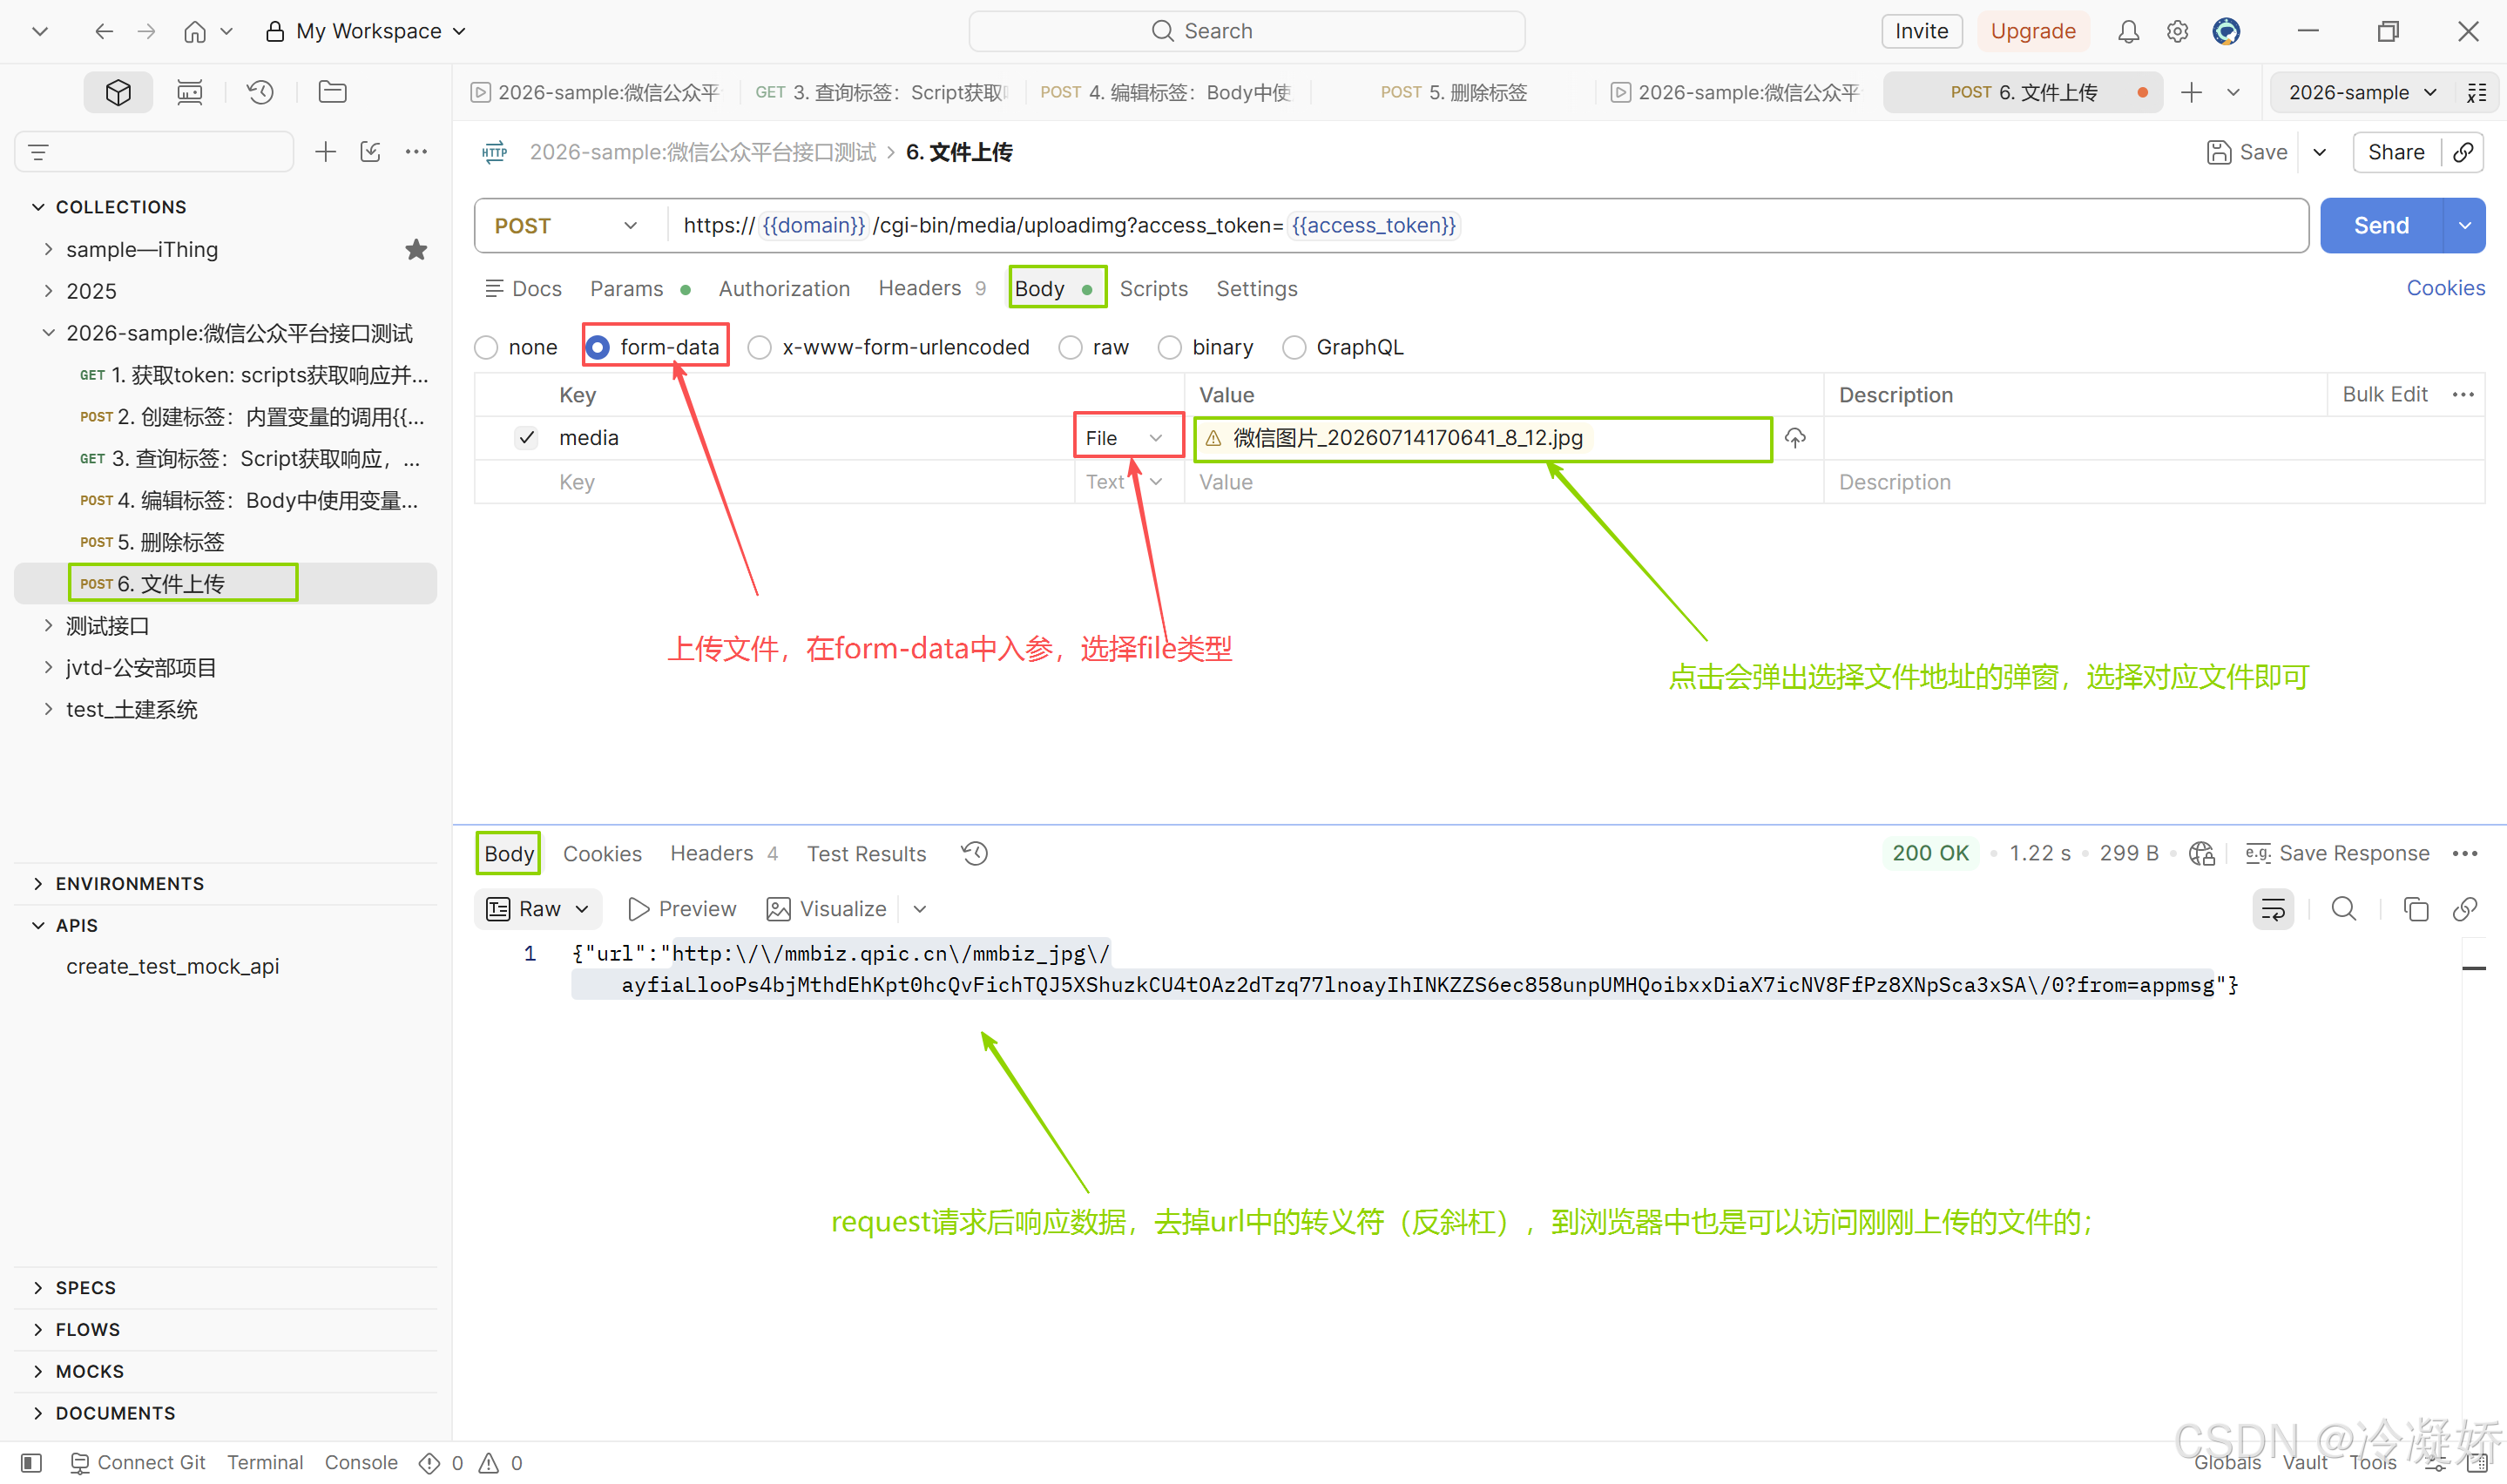Viewport: 2507px width, 1484px height.
Task: Open the Send options arrow
Action: pos(2464,226)
